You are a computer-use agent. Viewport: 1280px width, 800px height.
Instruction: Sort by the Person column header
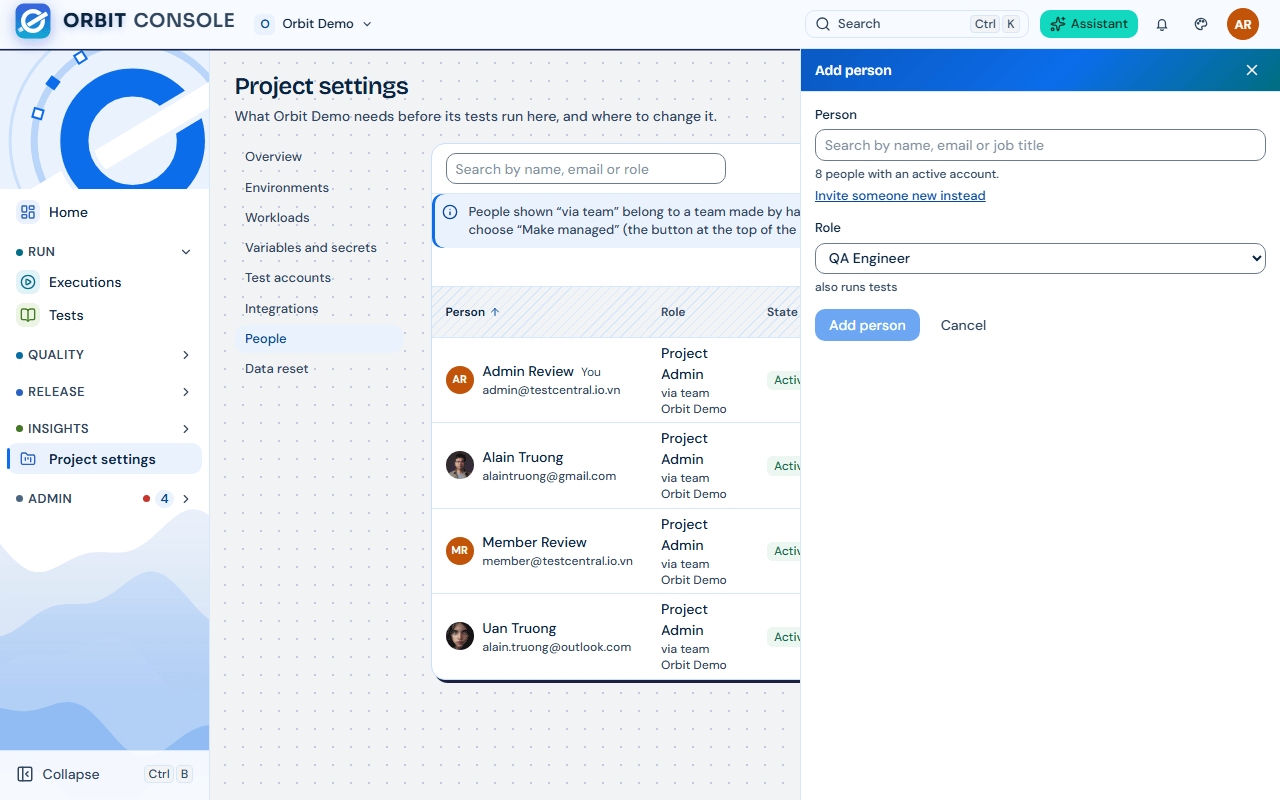click(472, 312)
